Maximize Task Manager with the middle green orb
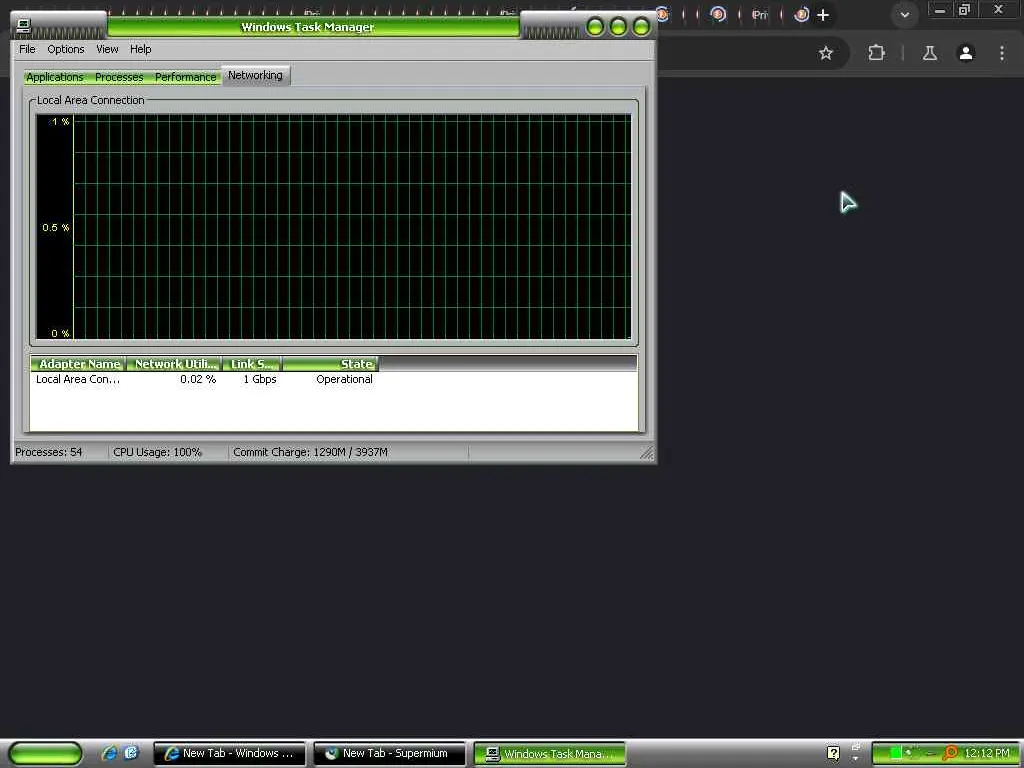 pyautogui.click(x=618, y=27)
